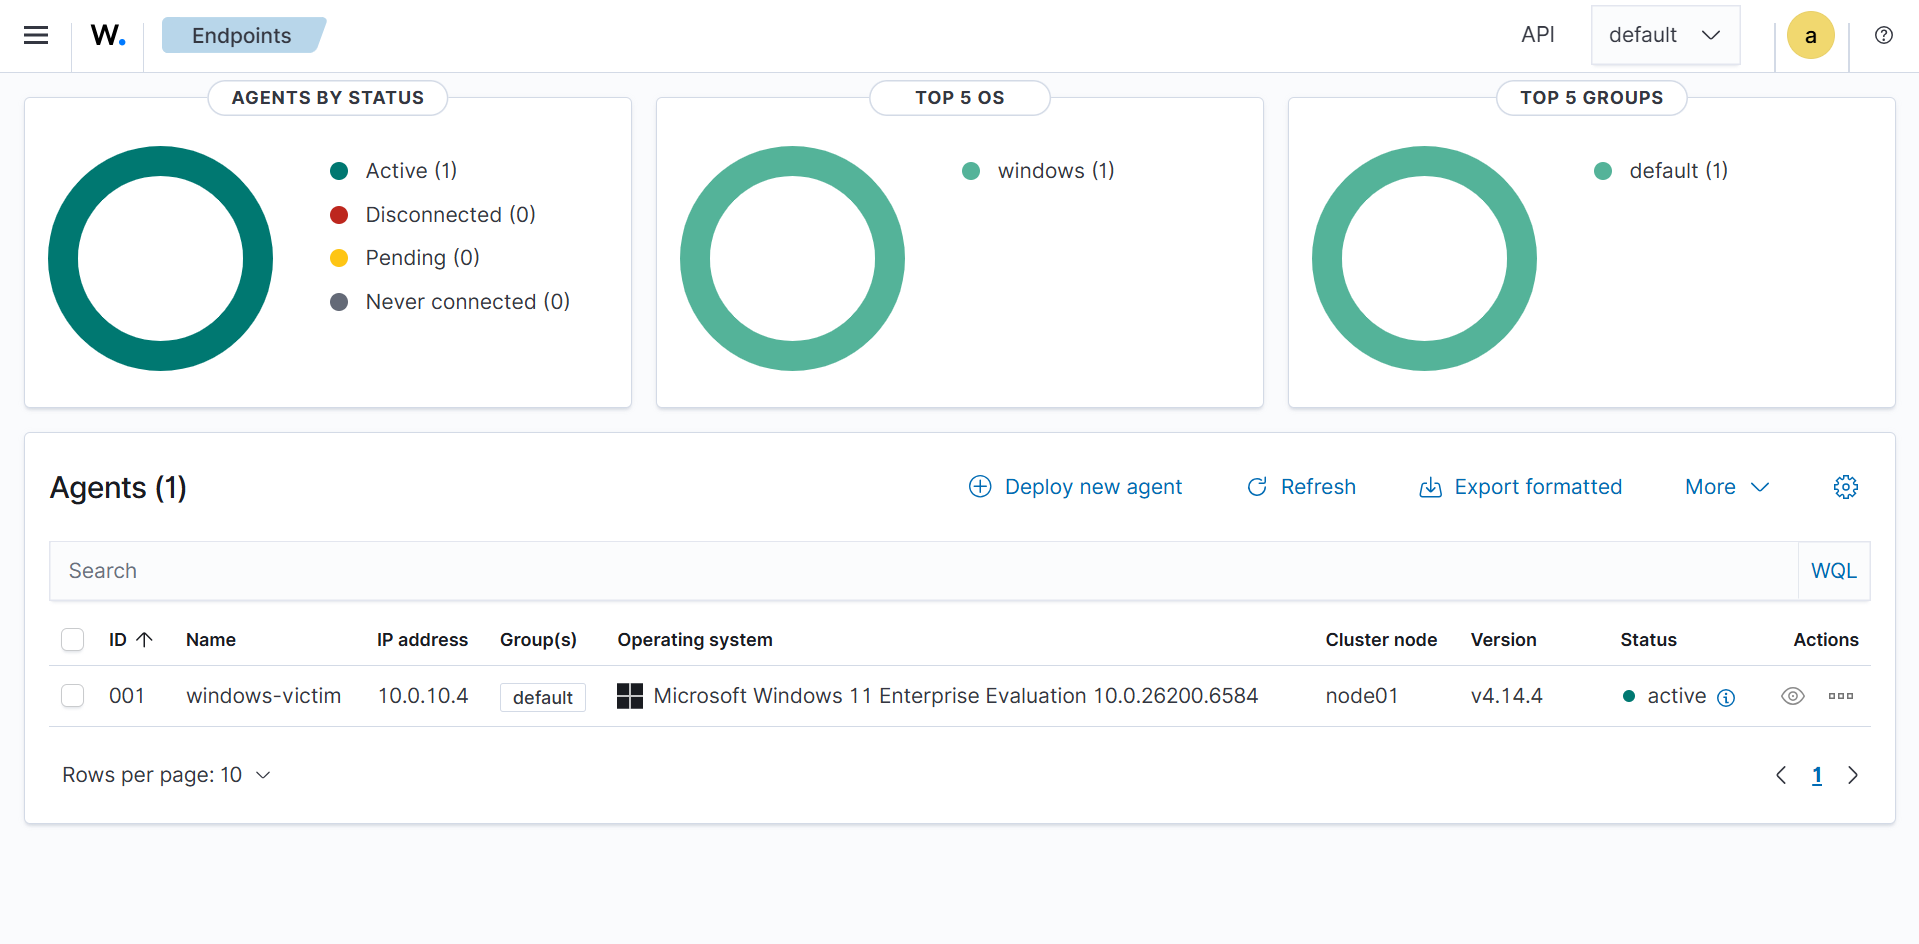Expand the More actions dropdown
Image resolution: width=1919 pixels, height=944 pixels.
pos(1727,487)
